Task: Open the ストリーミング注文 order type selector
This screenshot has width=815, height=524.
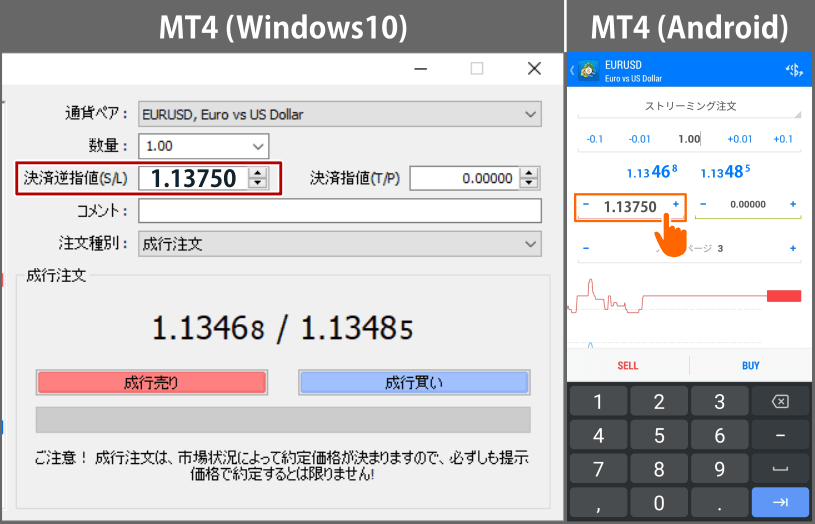Action: point(690,107)
